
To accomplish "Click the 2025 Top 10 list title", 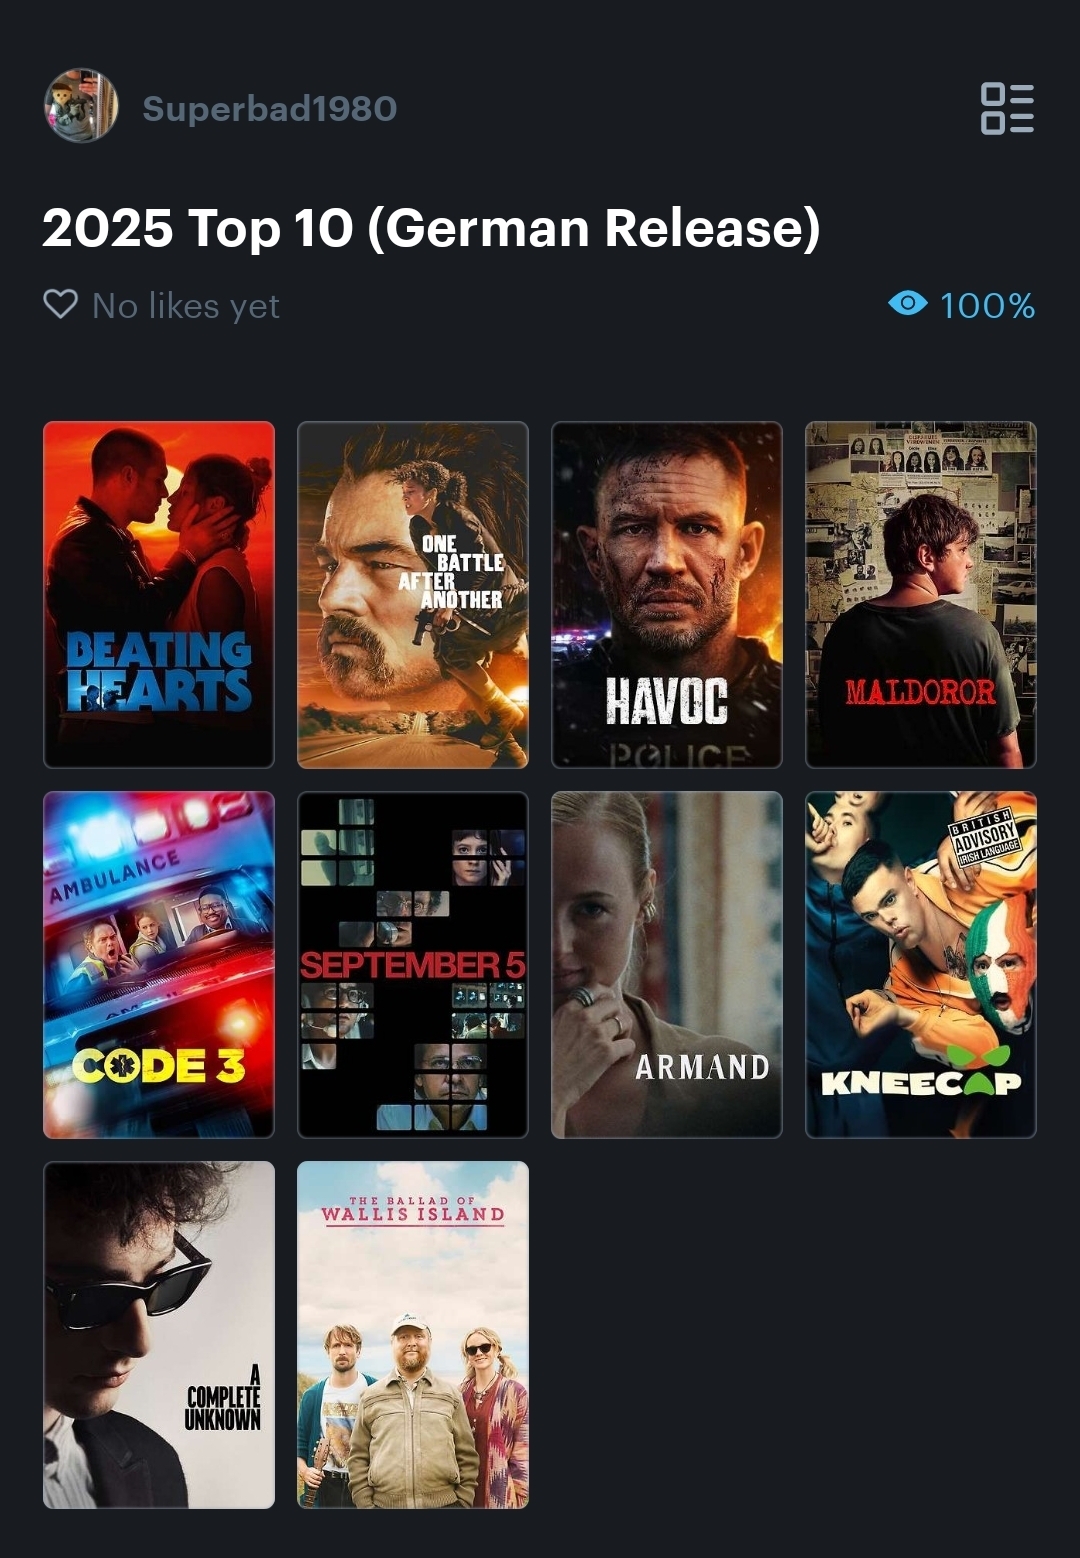I will [431, 228].
